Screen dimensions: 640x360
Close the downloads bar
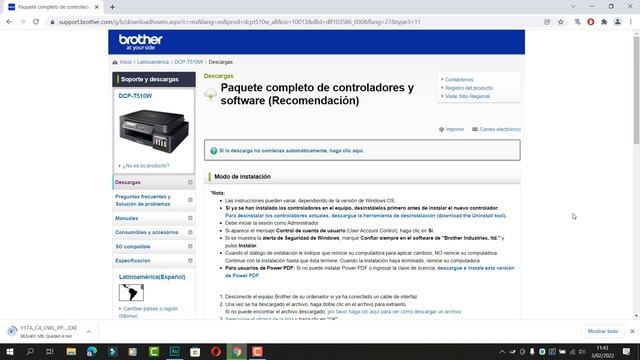pos(632,331)
